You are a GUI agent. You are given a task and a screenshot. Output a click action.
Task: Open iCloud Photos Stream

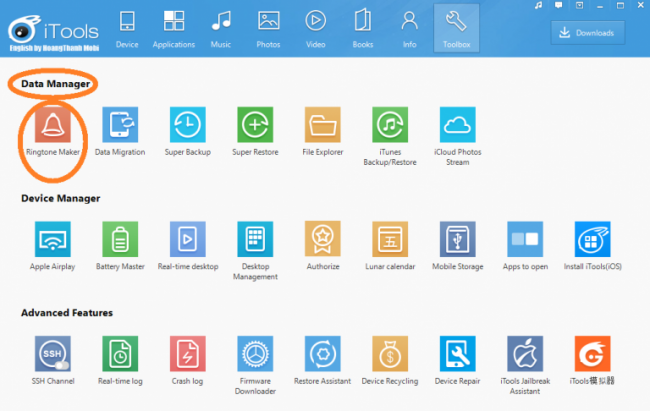coord(458,124)
